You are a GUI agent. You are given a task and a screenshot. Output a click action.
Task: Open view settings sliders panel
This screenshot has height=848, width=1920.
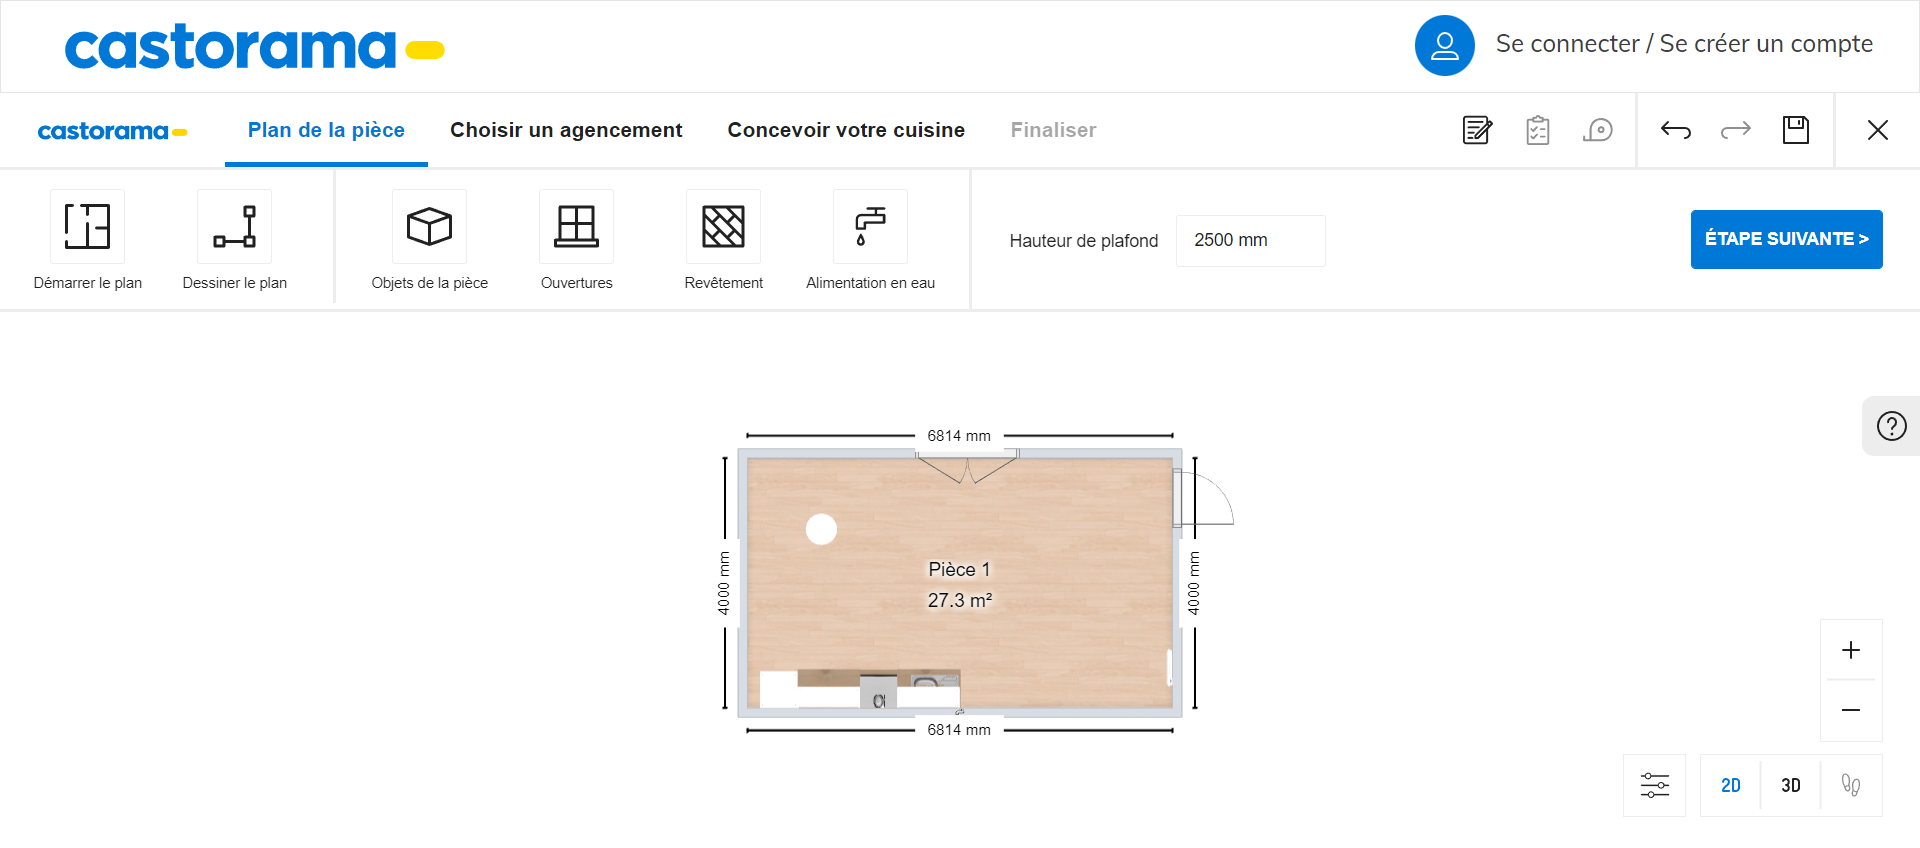[1655, 786]
